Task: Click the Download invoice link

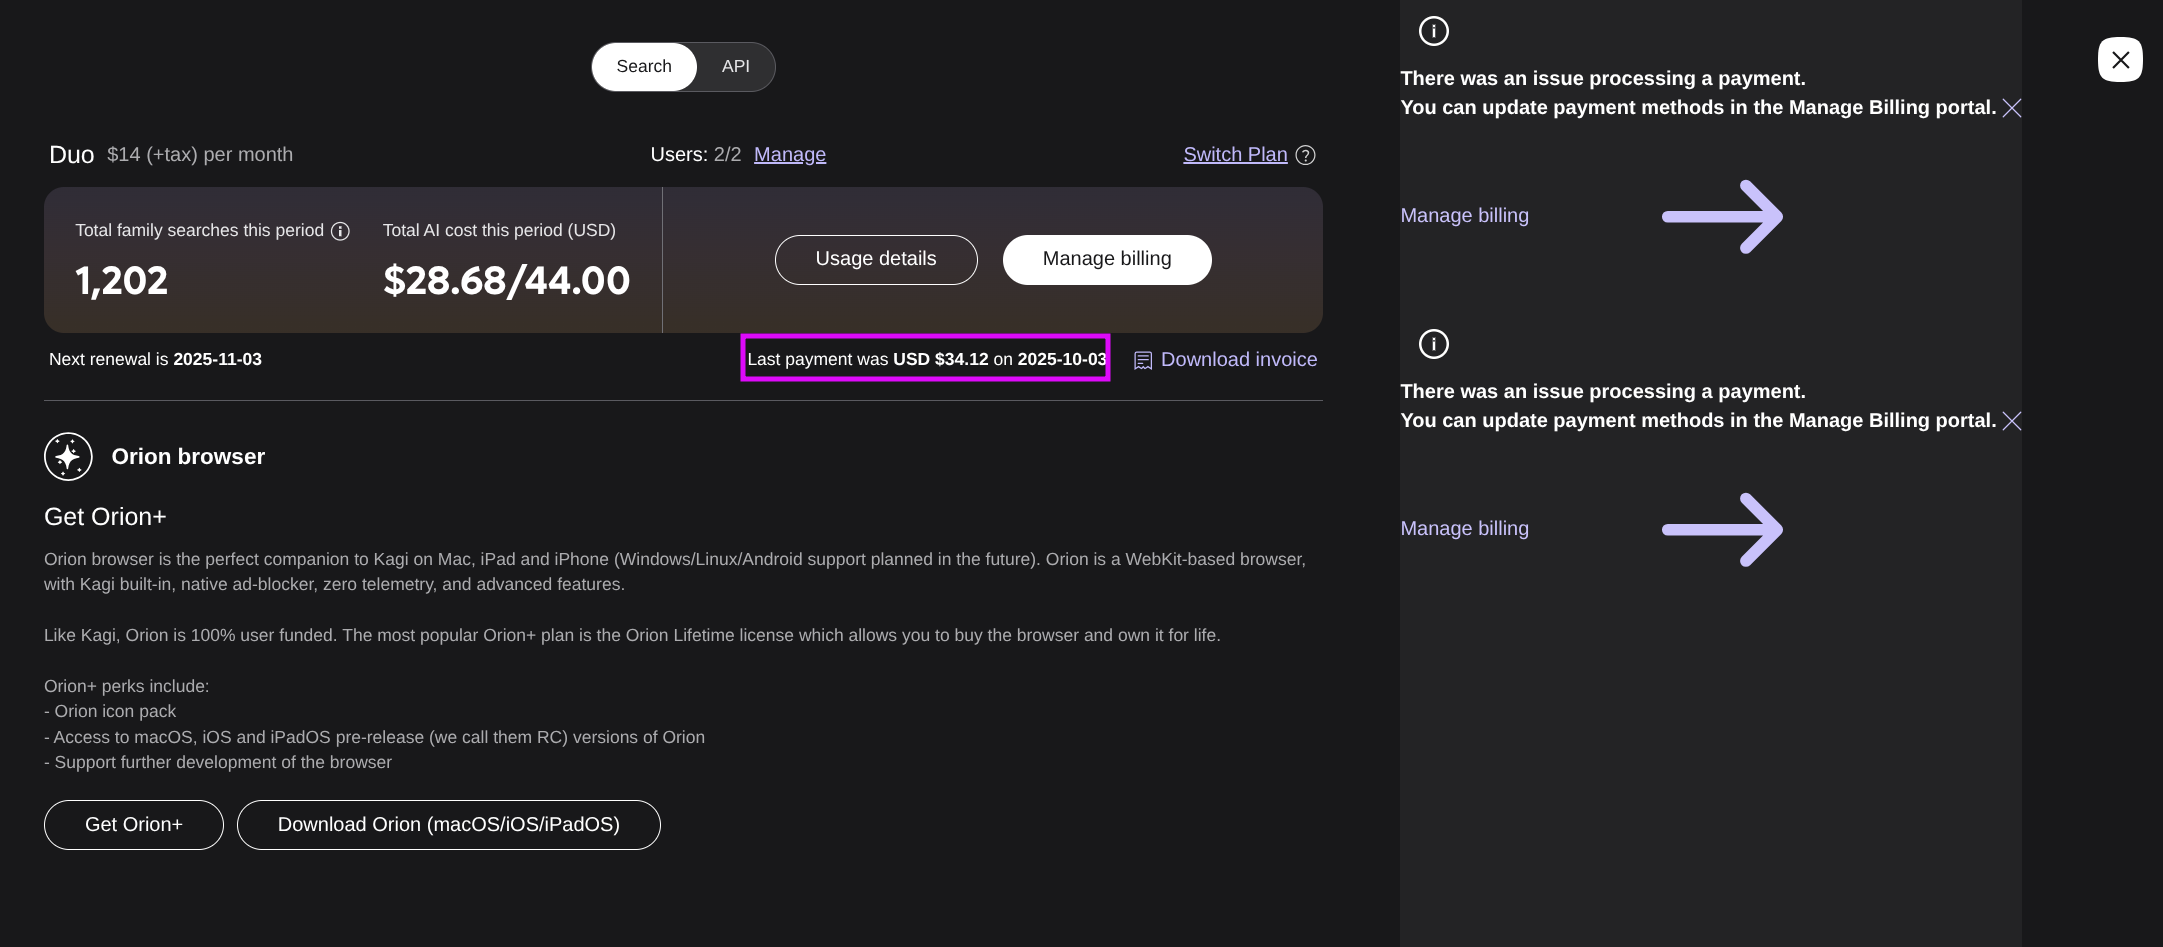Action: coord(1238,360)
